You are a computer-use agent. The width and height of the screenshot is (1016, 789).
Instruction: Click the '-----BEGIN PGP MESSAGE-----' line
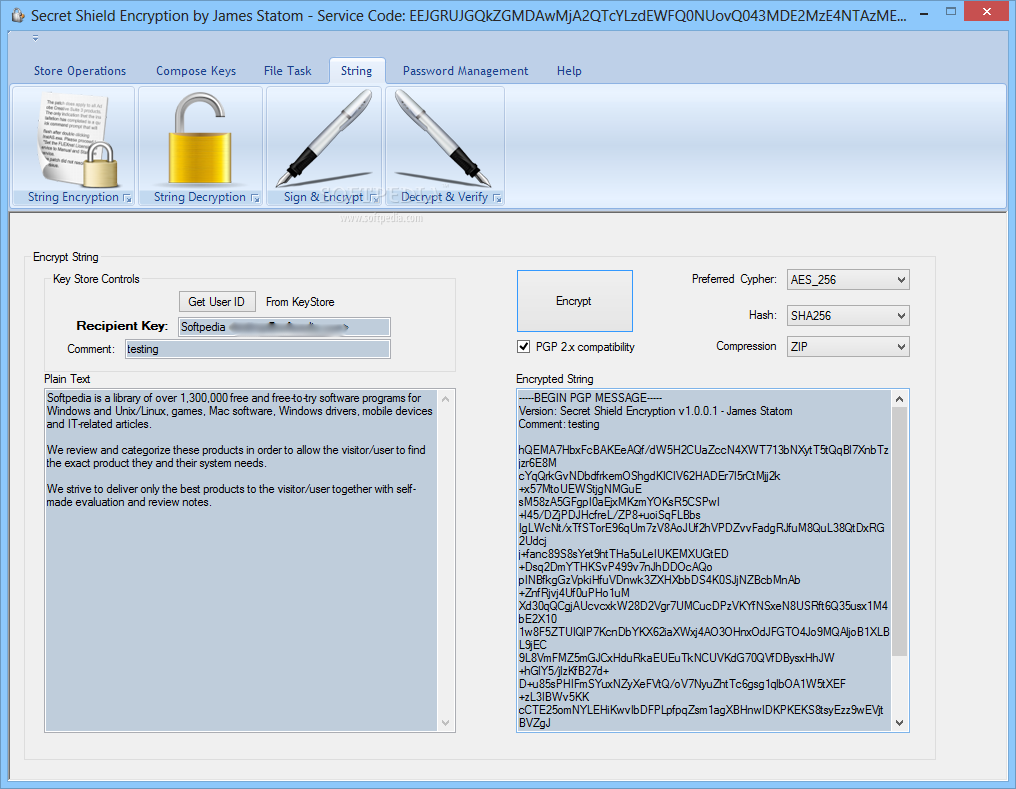pyautogui.click(x=590, y=398)
